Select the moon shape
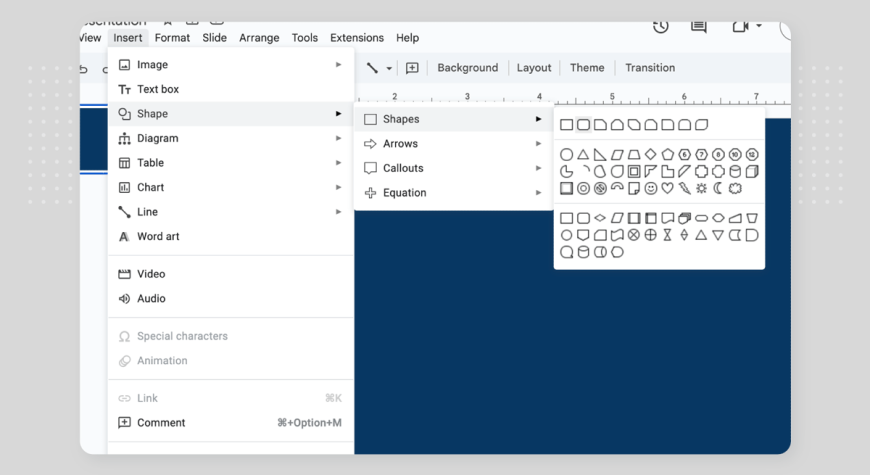Viewport: 870px width, 475px height. pos(718,189)
